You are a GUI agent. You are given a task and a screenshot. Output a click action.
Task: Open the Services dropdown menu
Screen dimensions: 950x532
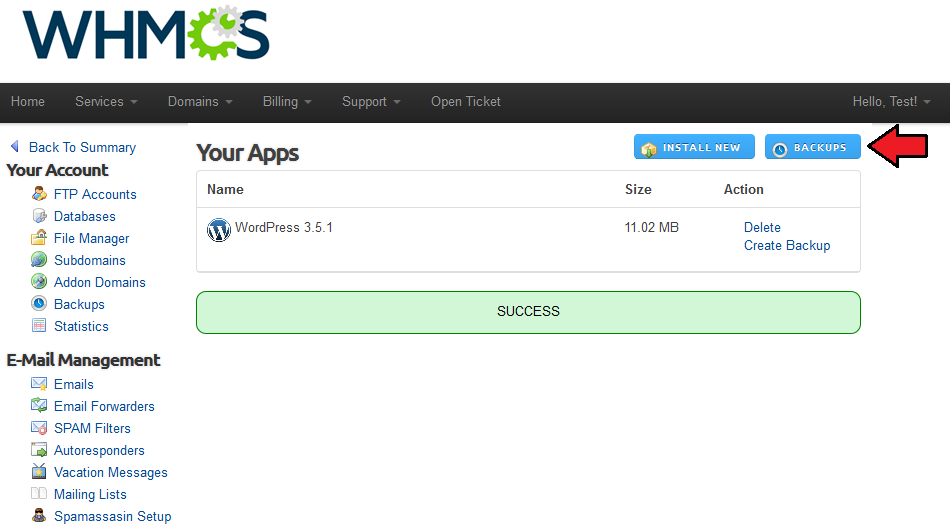click(106, 102)
